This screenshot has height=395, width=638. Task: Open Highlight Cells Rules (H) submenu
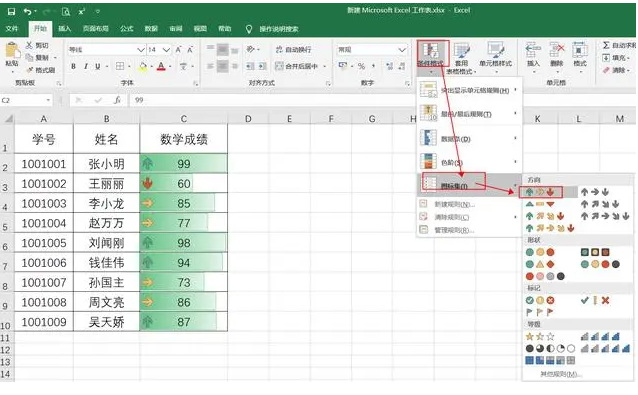coord(469,90)
